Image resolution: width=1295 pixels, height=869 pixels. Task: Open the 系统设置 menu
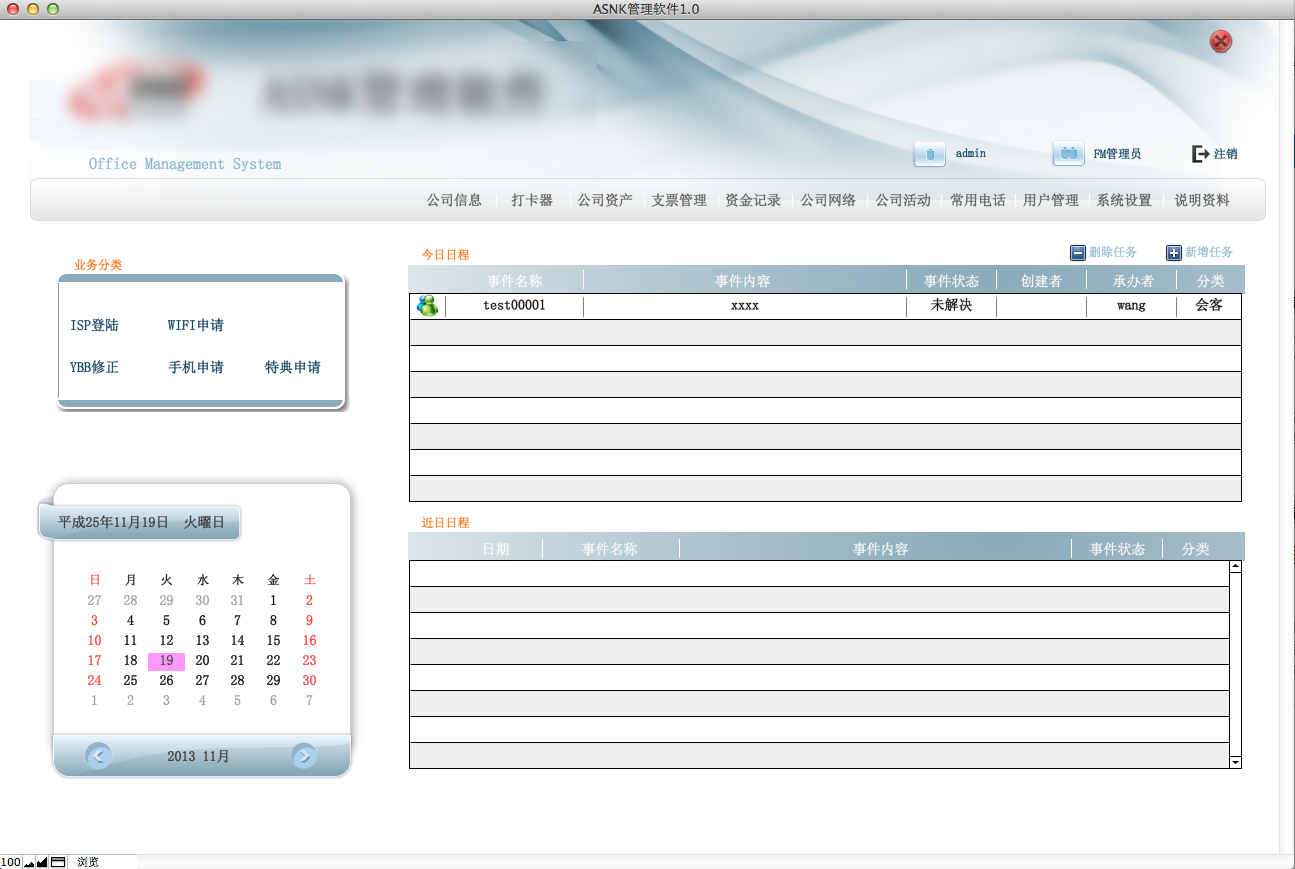coord(1124,200)
